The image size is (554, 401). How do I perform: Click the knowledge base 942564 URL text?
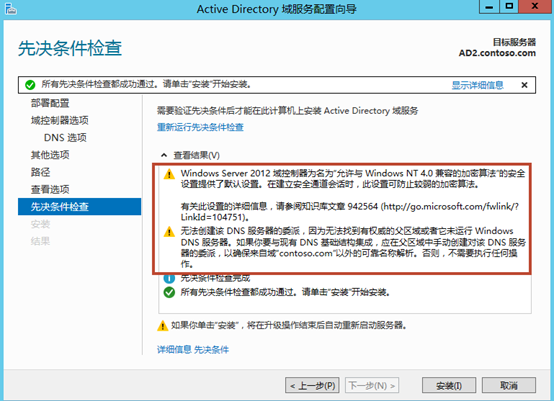350,212
